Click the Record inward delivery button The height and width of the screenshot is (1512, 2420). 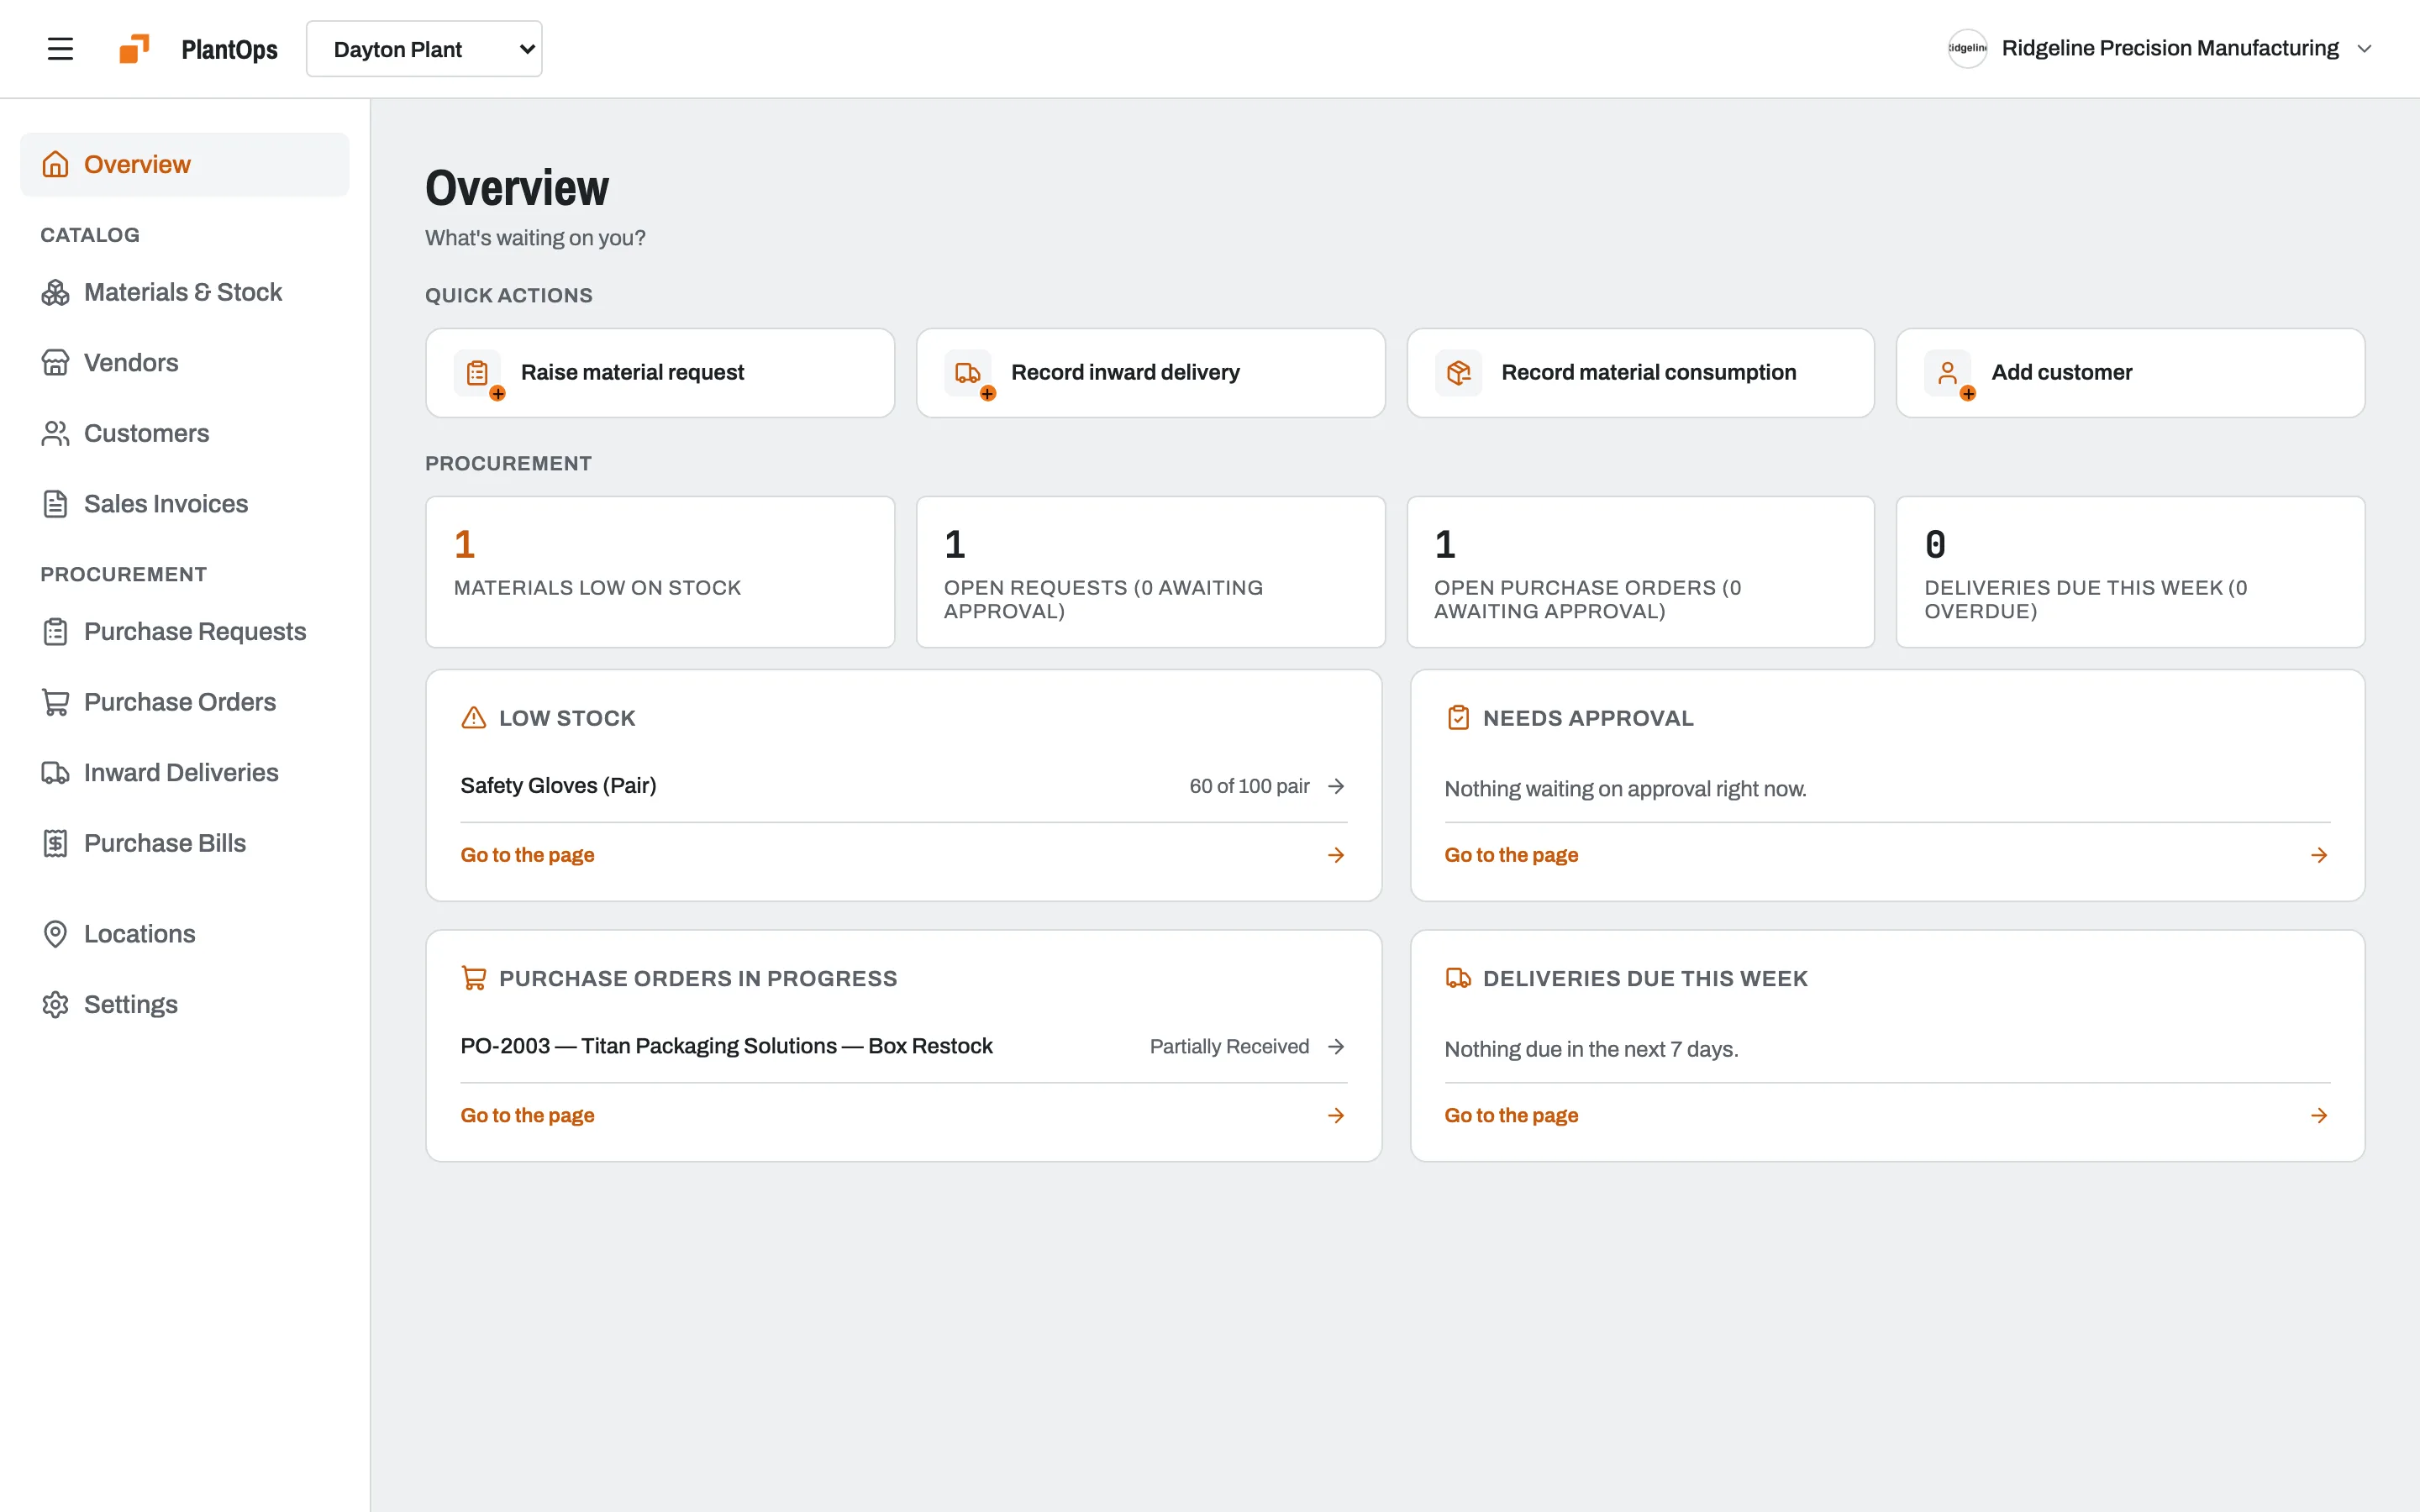click(1150, 373)
